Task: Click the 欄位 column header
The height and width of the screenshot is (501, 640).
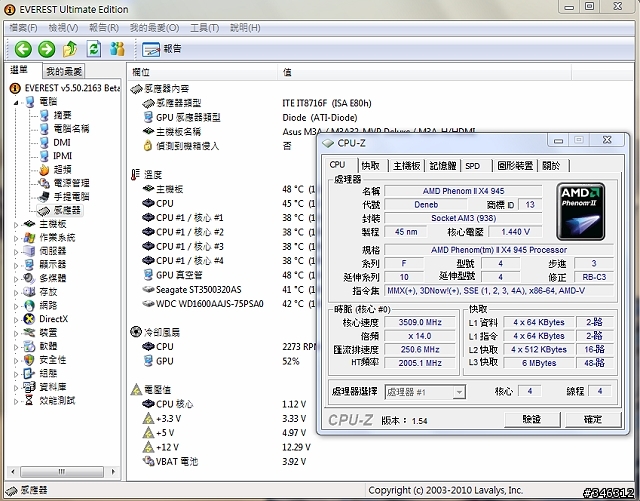Action: click(x=202, y=72)
